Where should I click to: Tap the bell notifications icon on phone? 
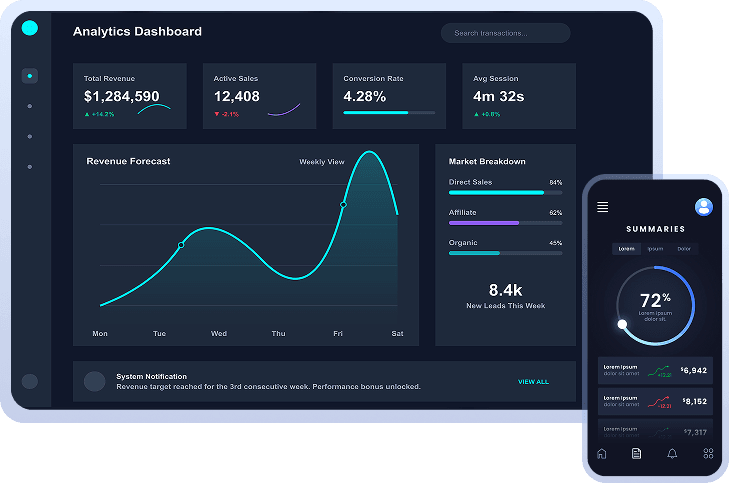pyautogui.click(x=672, y=453)
